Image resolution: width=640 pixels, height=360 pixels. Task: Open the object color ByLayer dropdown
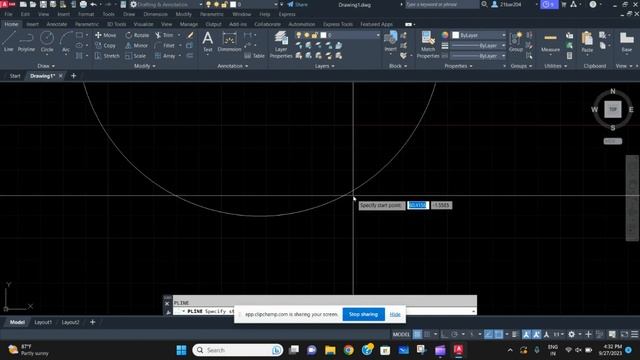pos(479,35)
